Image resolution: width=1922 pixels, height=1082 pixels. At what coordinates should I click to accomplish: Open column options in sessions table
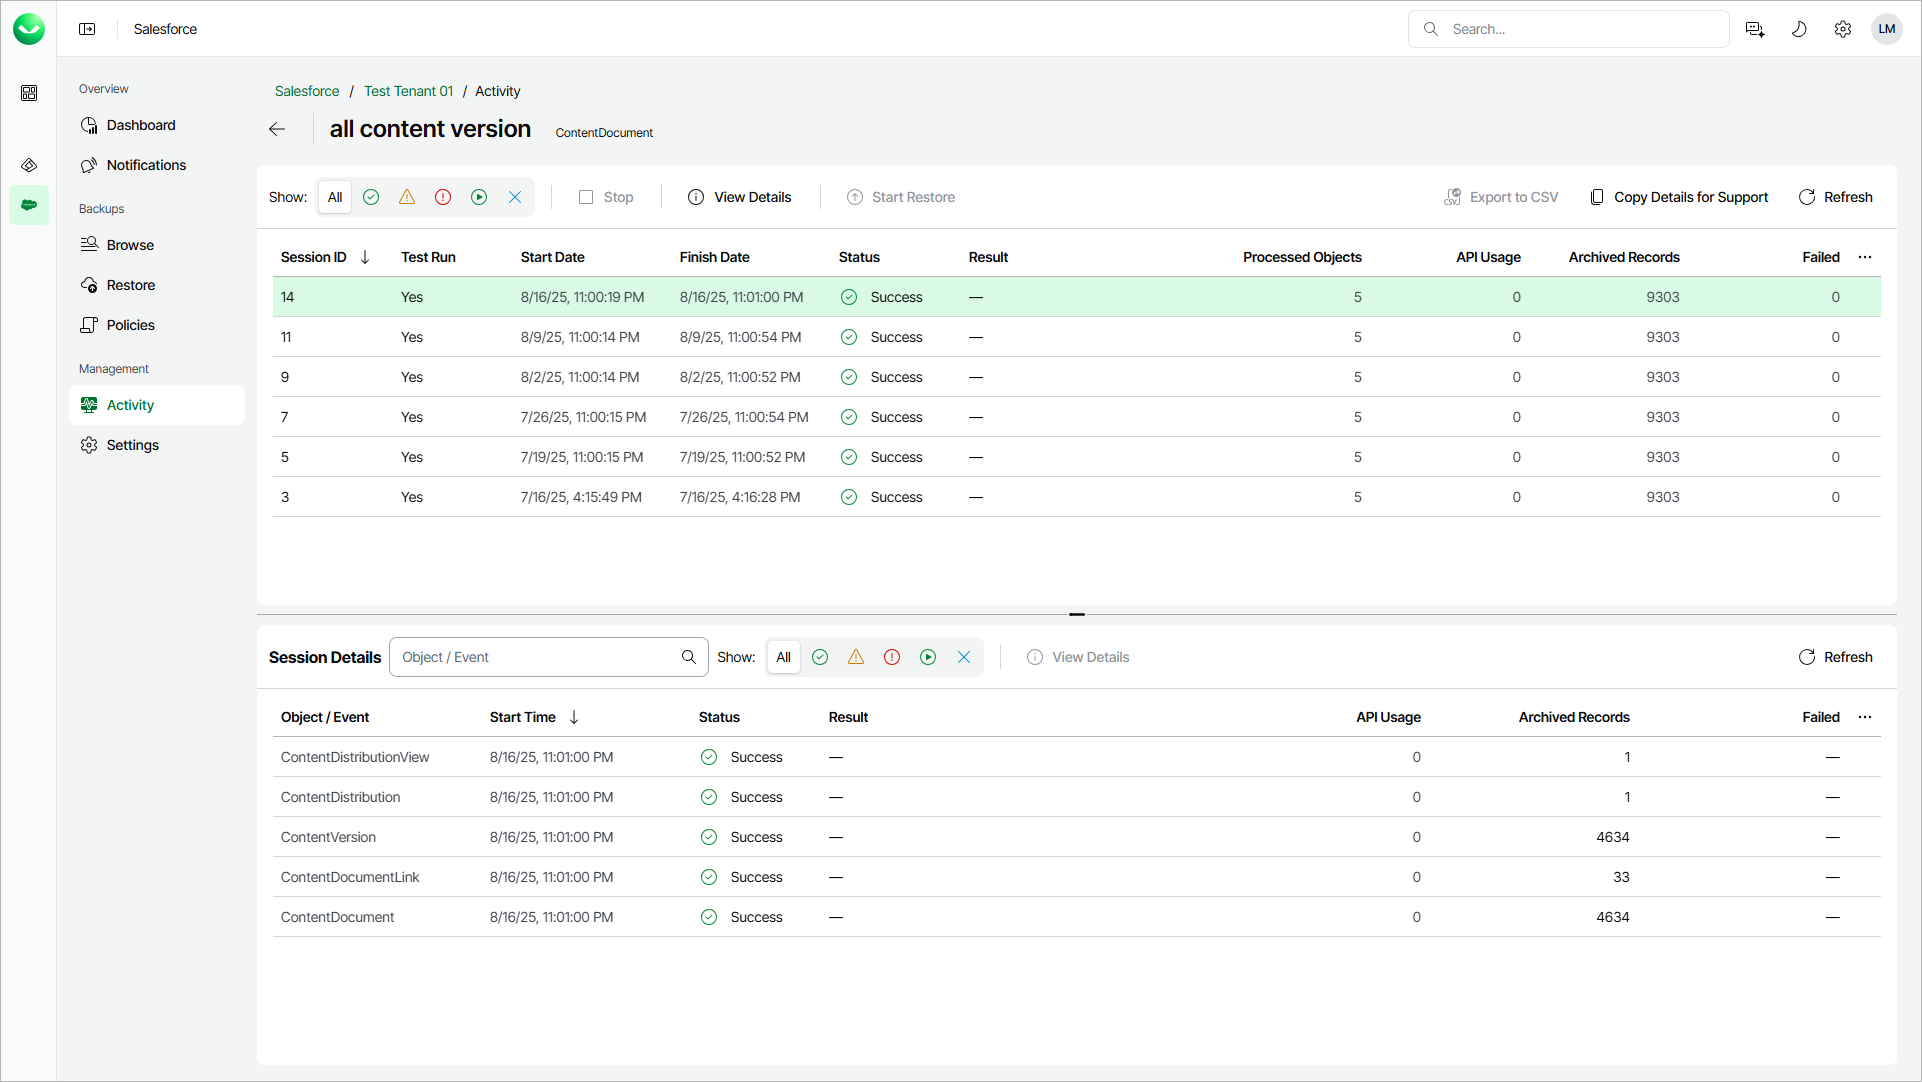(x=1865, y=257)
